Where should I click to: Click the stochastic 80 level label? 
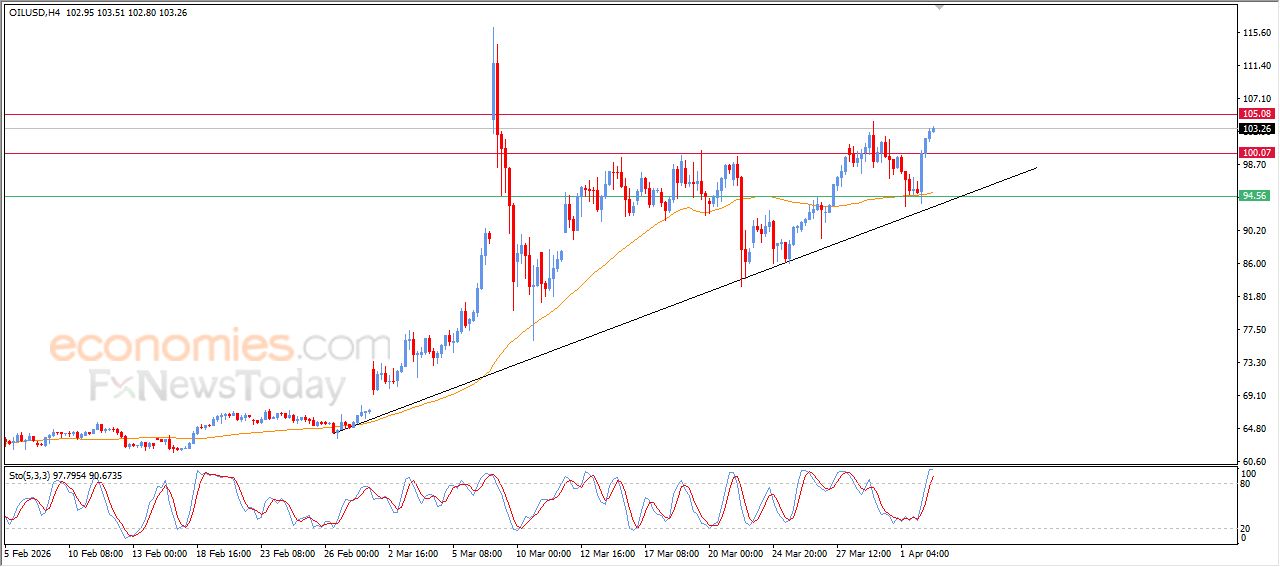pyautogui.click(x=1246, y=484)
